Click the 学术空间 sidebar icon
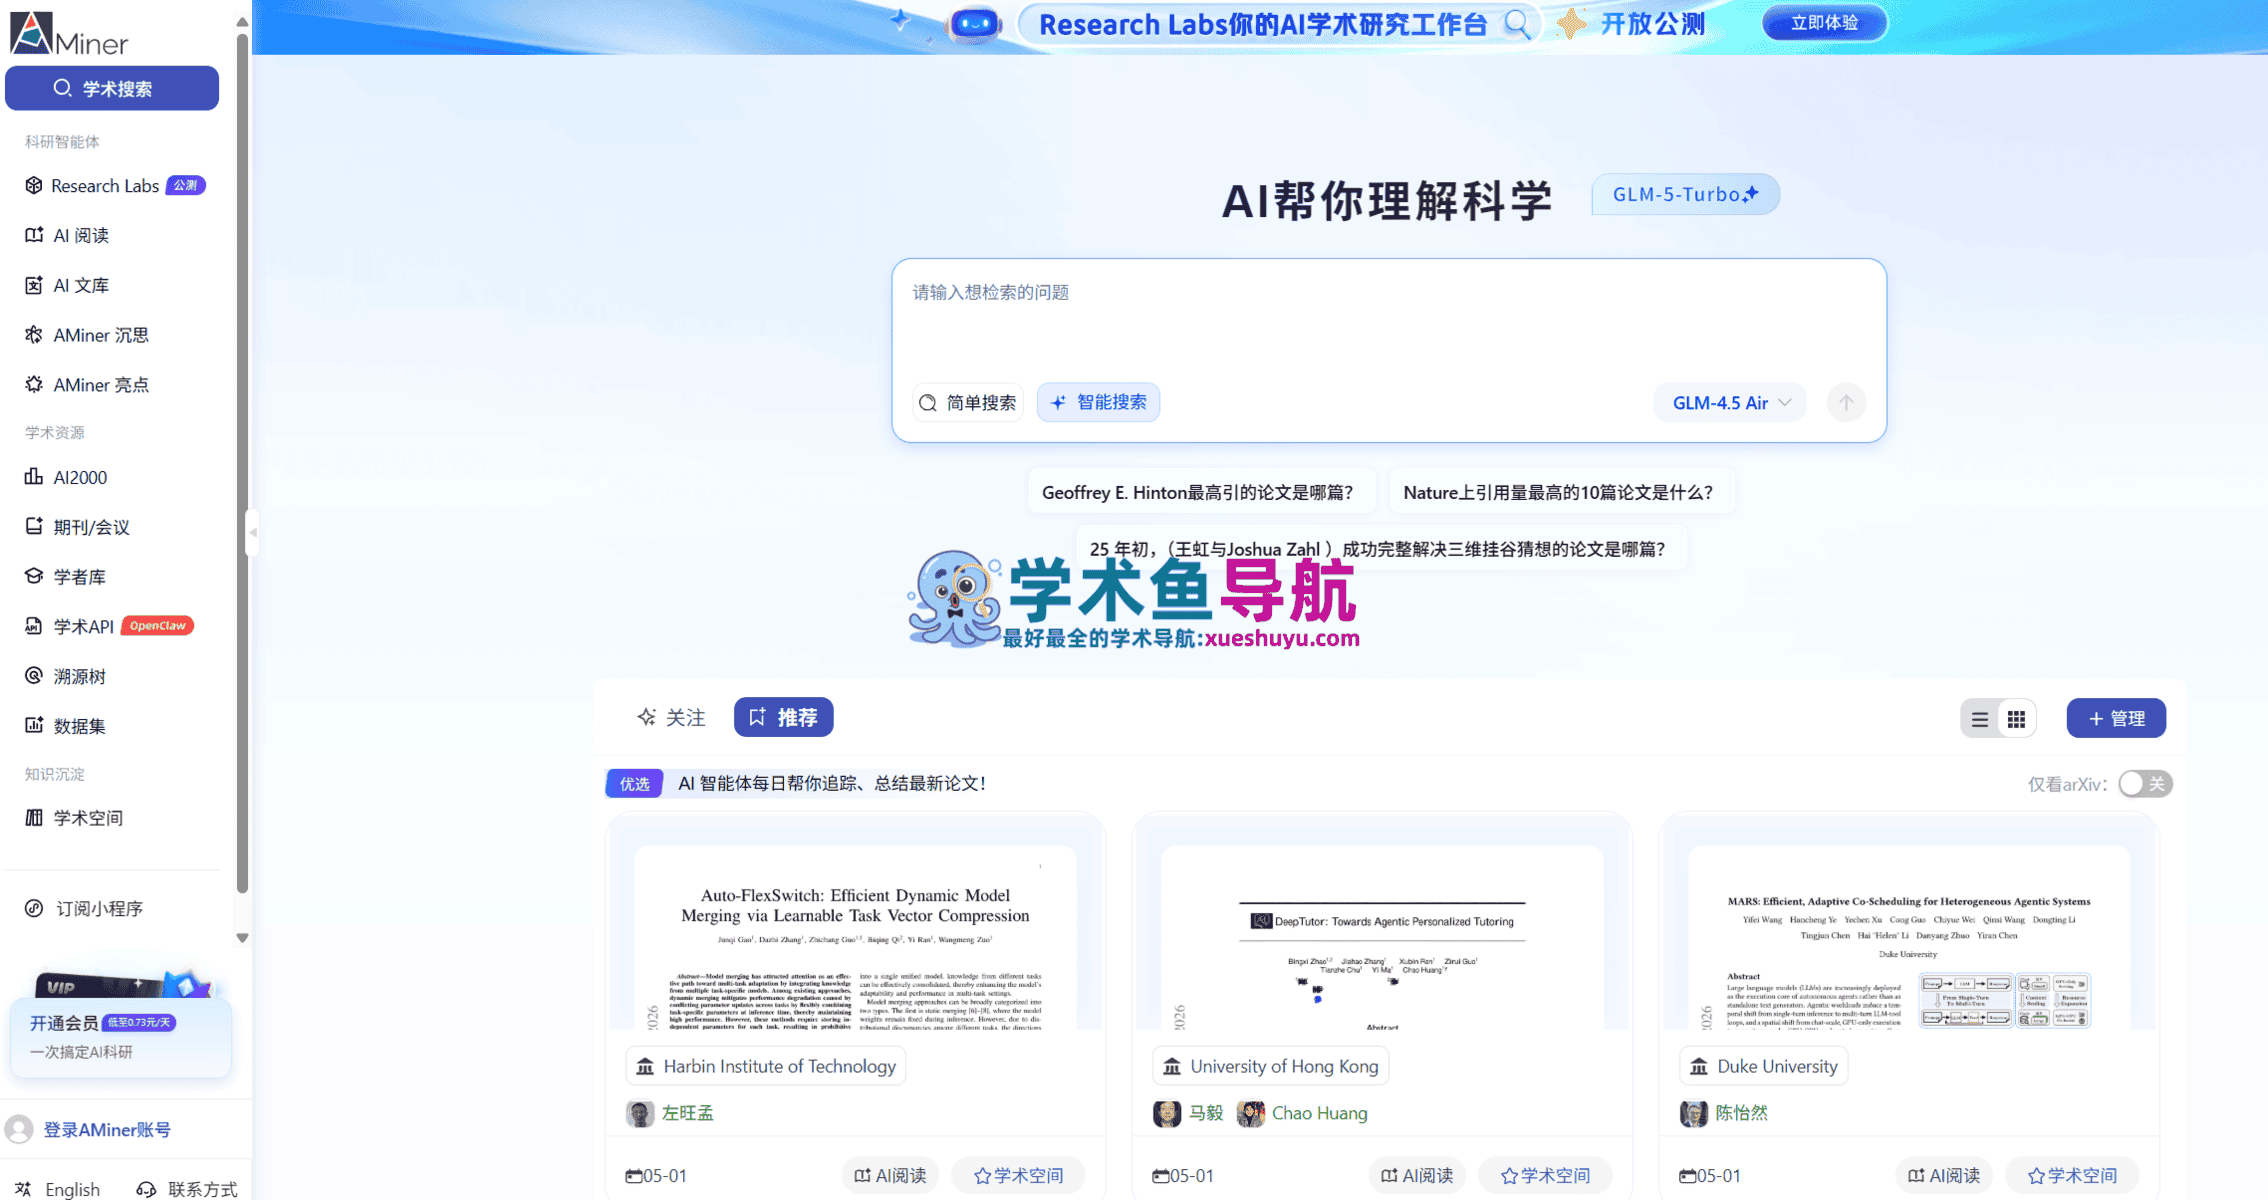This screenshot has height=1200, width=2268. pyautogui.click(x=34, y=818)
